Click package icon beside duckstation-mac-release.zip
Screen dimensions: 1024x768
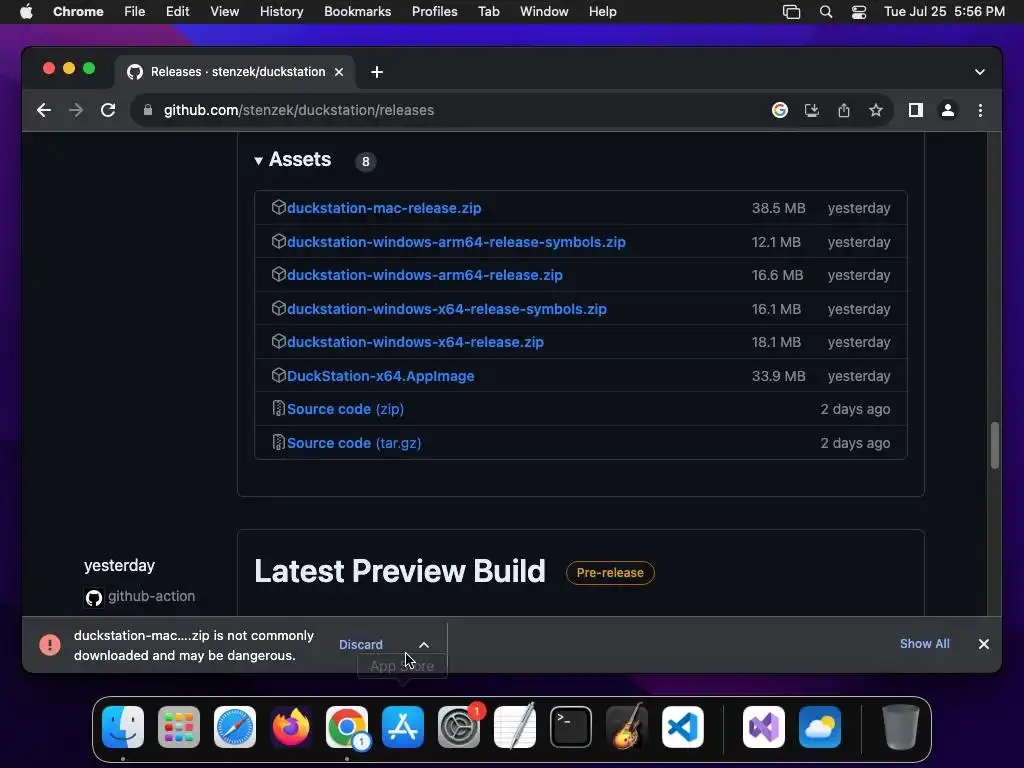(279, 208)
